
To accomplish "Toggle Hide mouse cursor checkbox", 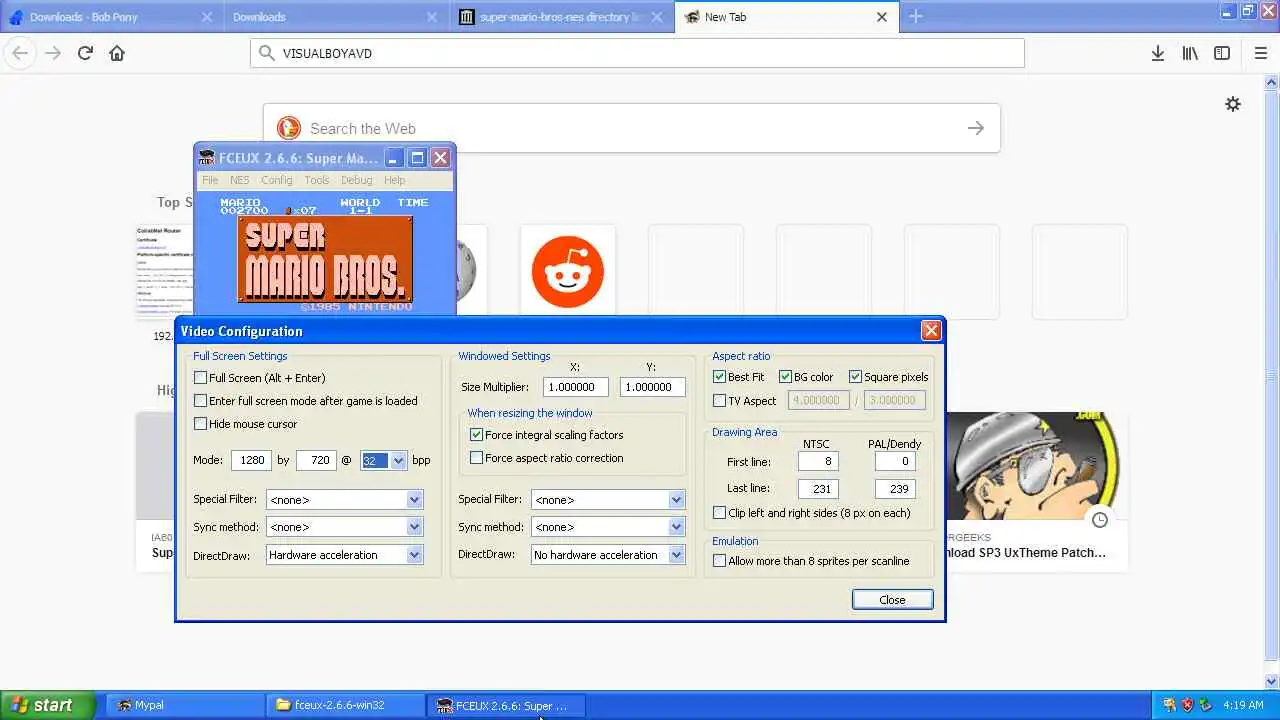I will [201, 424].
